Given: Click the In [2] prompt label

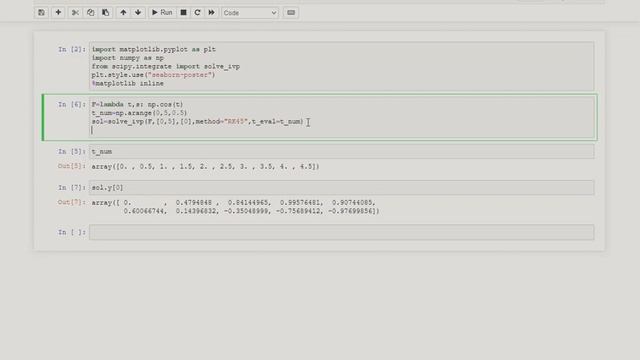Looking at the screenshot, I should (x=72, y=49).
